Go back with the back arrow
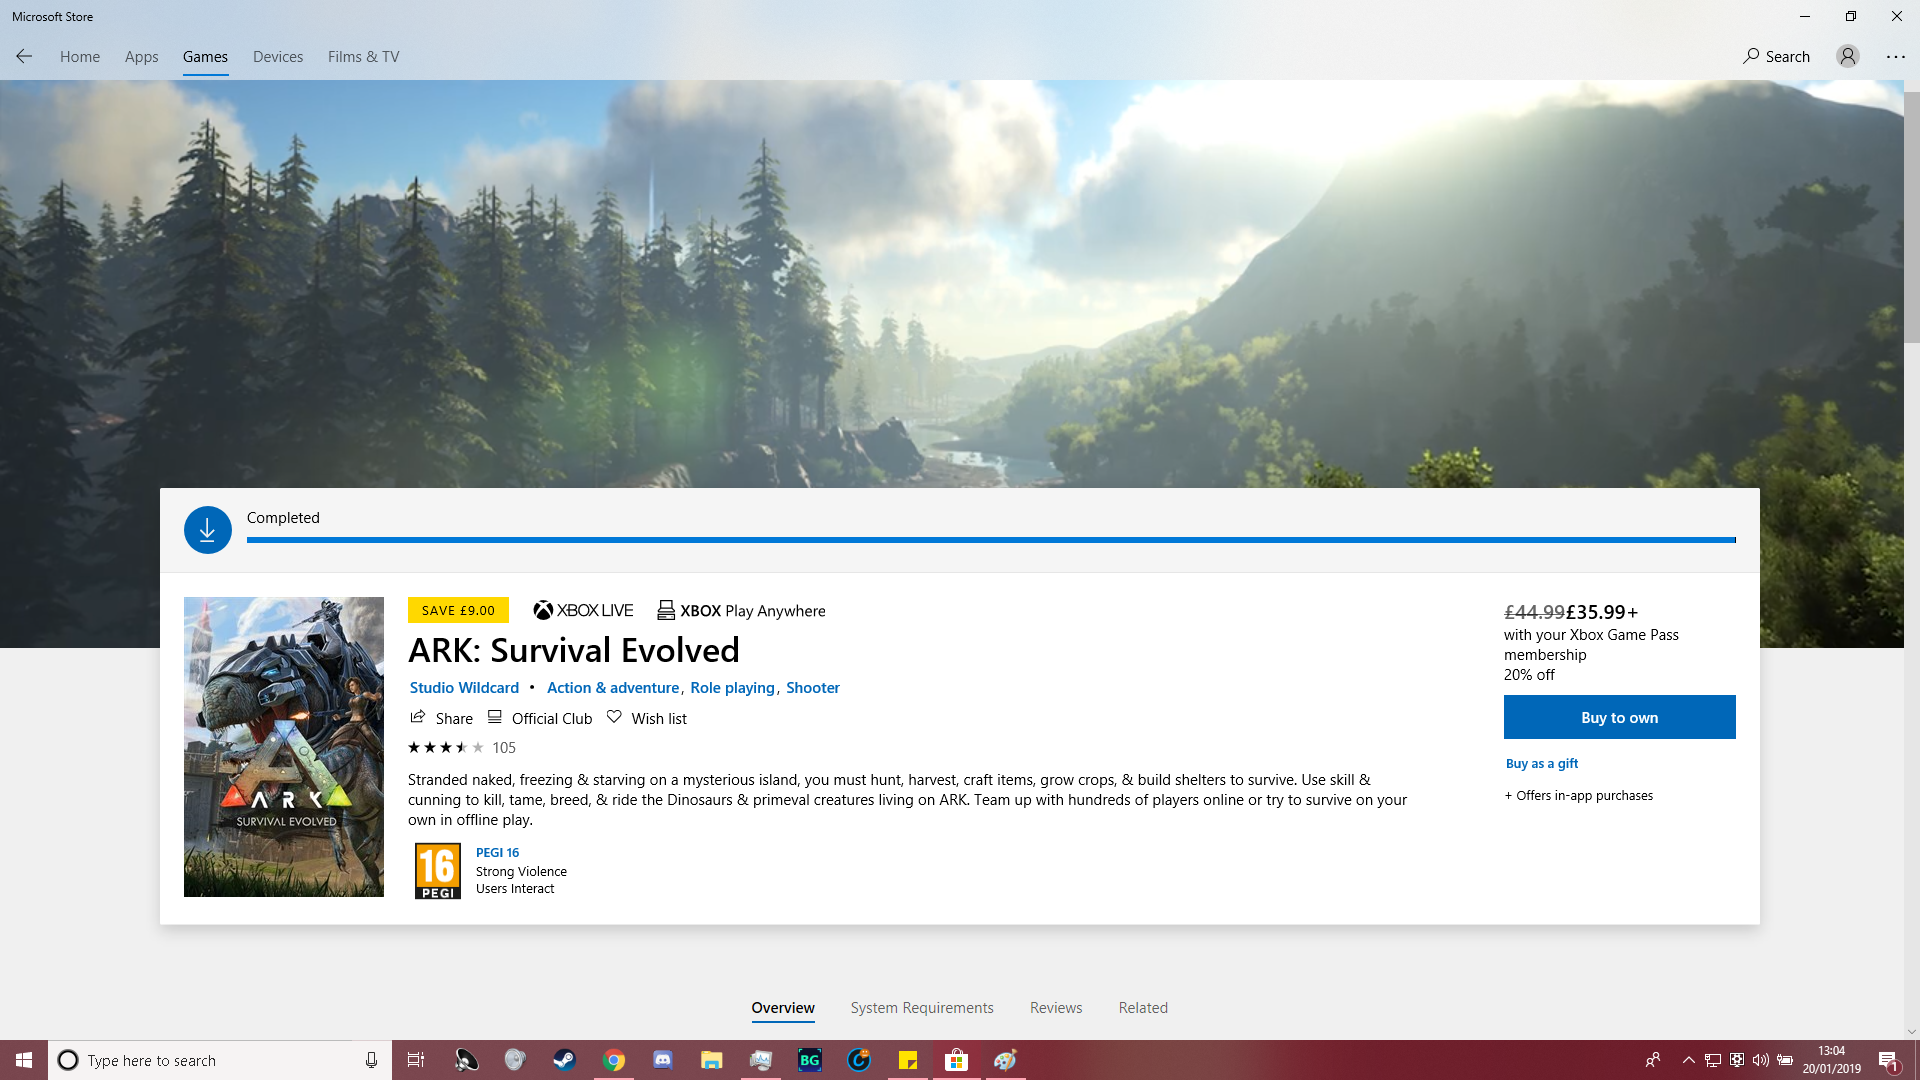The width and height of the screenshot is (1920, 1080). [24, 57]
